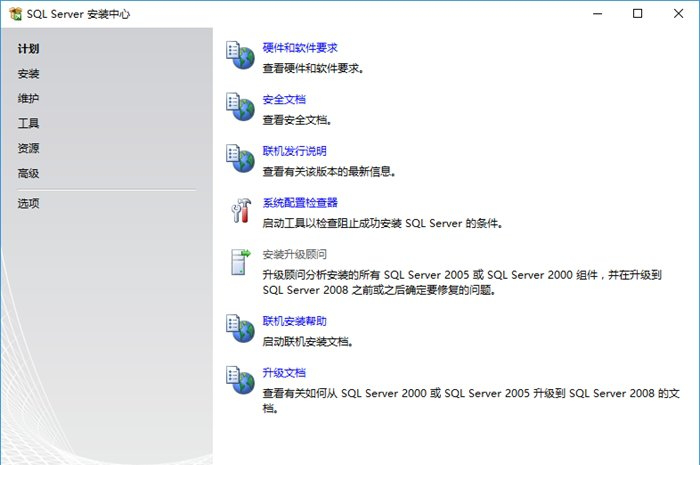Click the window title SQL Server 安装中心
Image resolution: width=700 pixels, height=483 pixels.
(78, 14)
